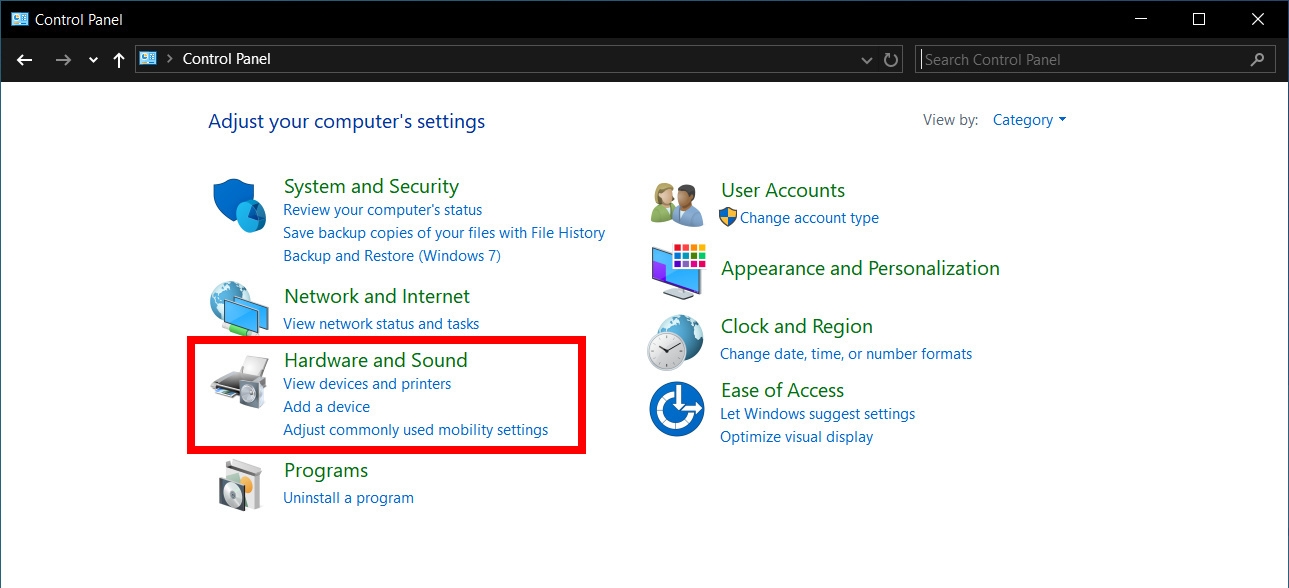Open the address bar history dropdown chevron

click(867, 60)
